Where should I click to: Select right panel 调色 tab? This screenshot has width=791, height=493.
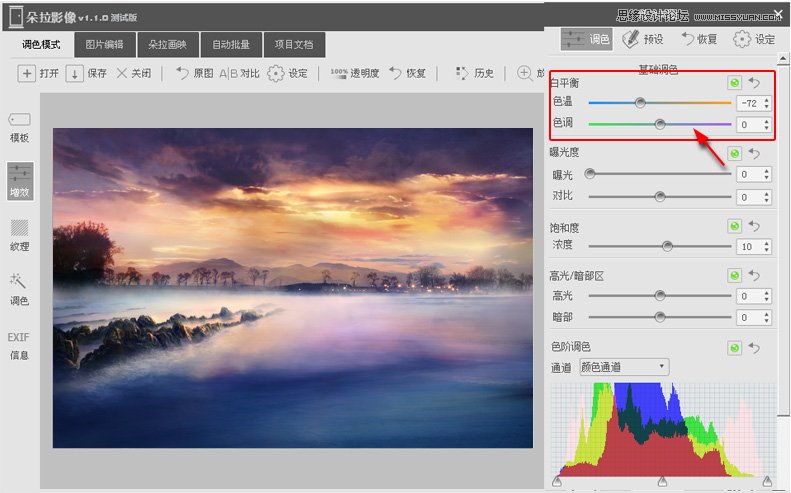587,39
